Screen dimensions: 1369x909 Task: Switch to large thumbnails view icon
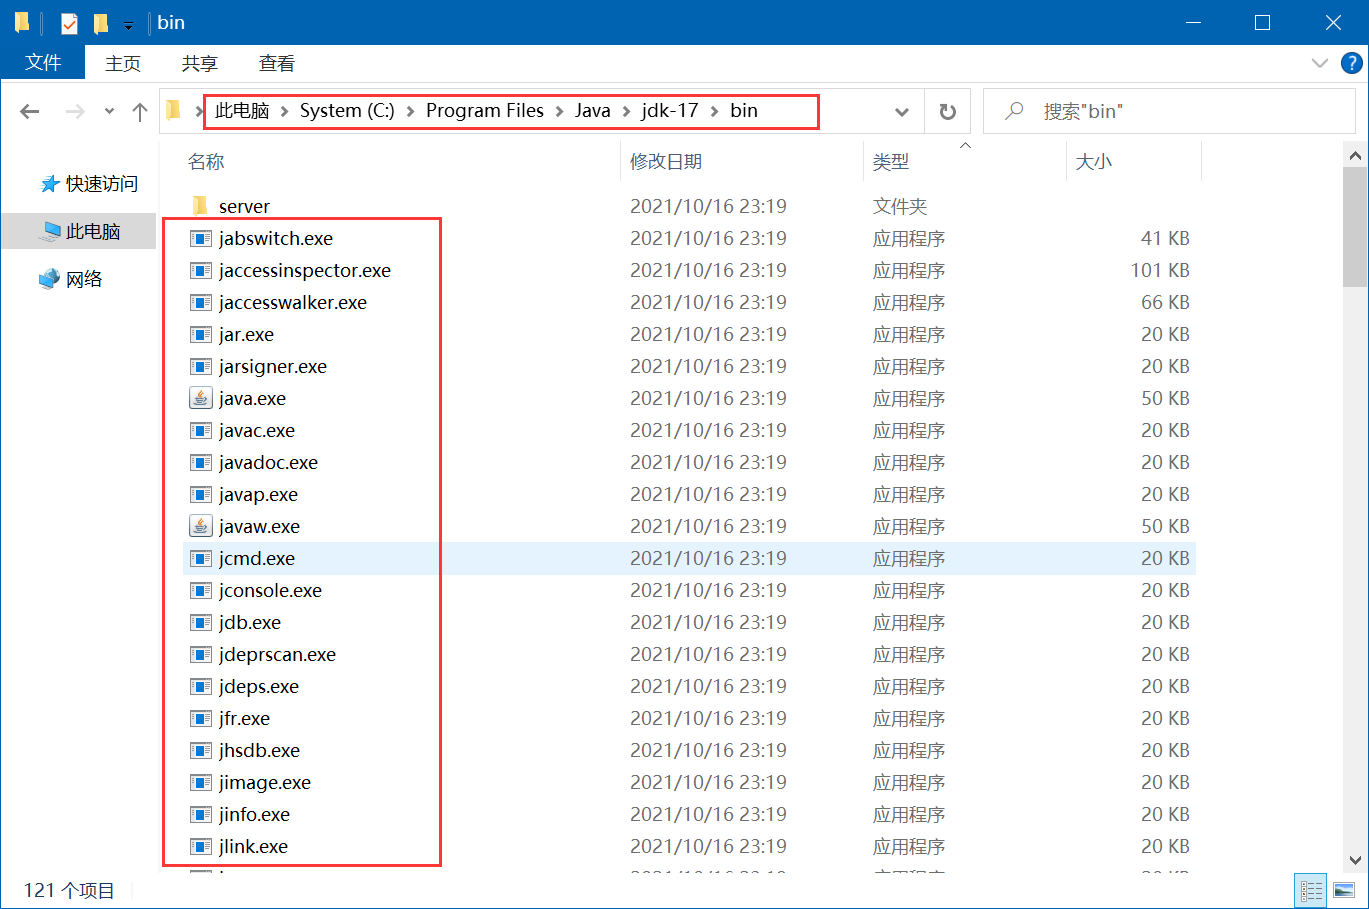tap(1344, 890)
